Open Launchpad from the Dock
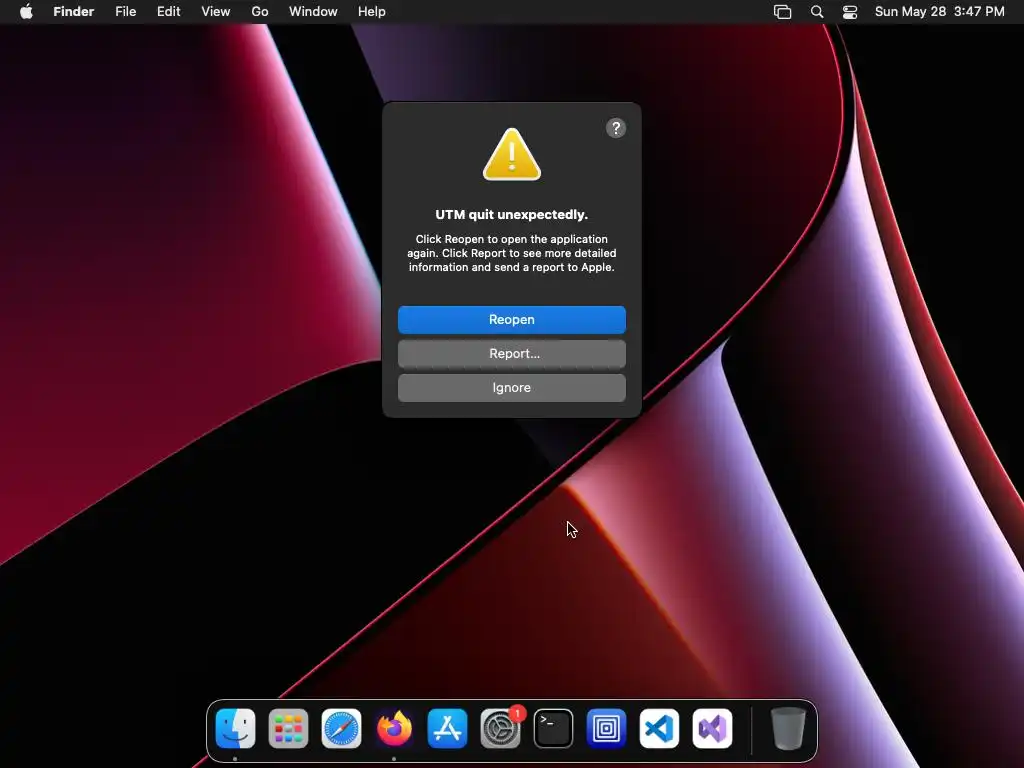The height and width of the screenshot is (768, 1024). tap(288, 728)
